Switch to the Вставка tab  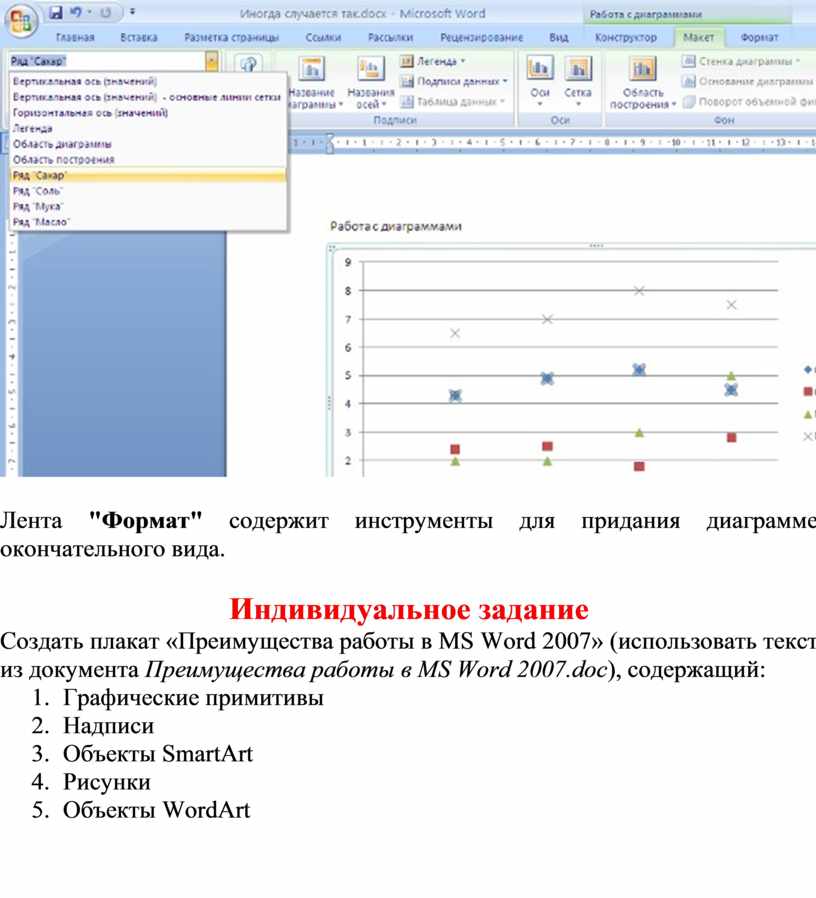[x=139, y=37]
